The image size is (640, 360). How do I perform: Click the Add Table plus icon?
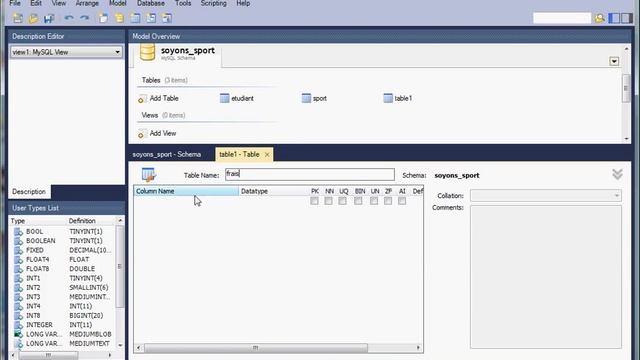tap(142, 98)
